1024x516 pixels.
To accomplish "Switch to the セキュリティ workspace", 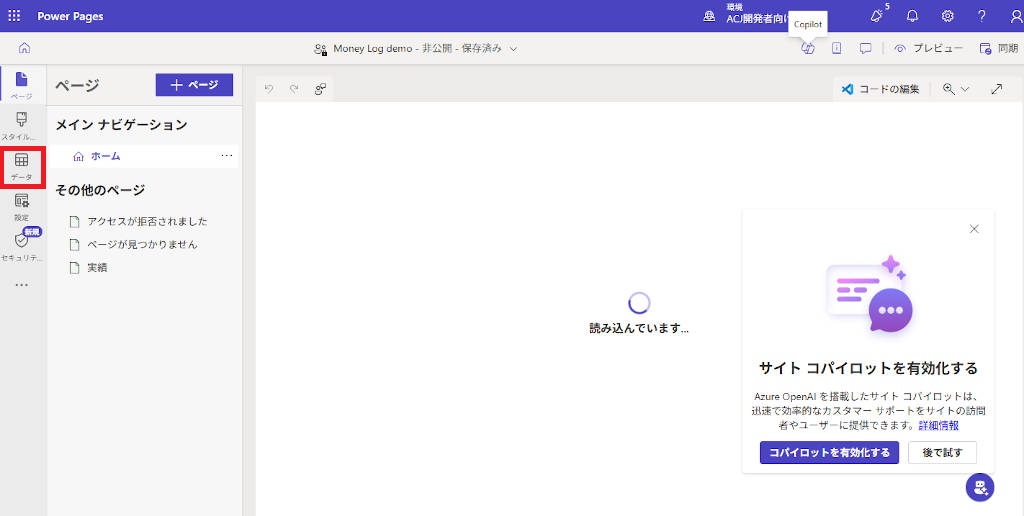I will (x=22, y=246).
